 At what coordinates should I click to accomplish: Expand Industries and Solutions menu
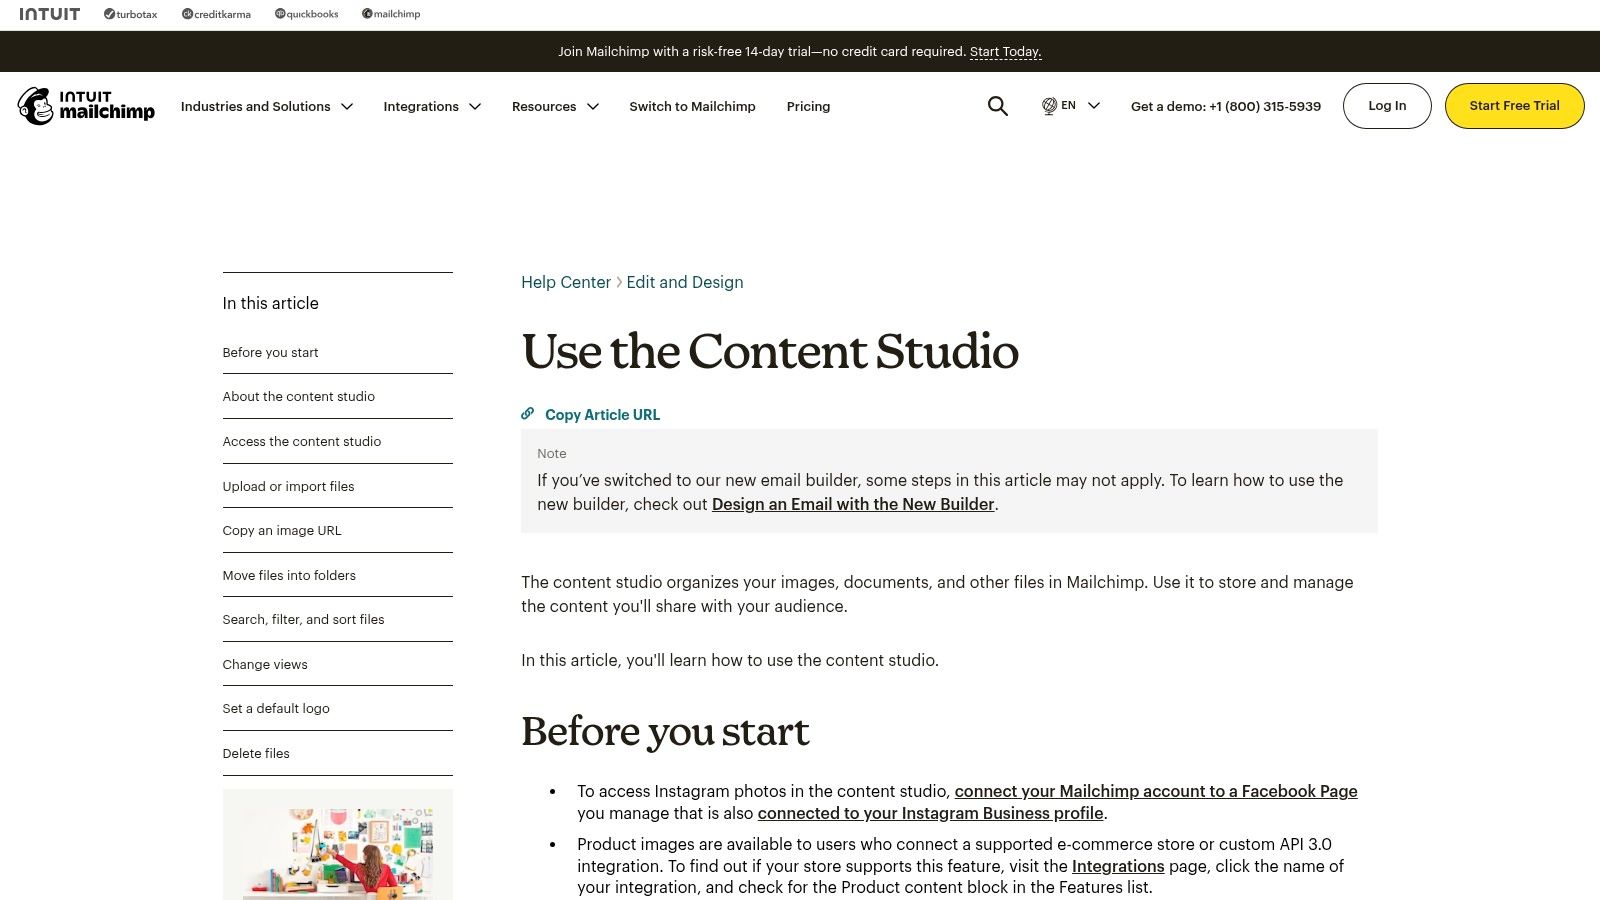(x=266, y=106)
